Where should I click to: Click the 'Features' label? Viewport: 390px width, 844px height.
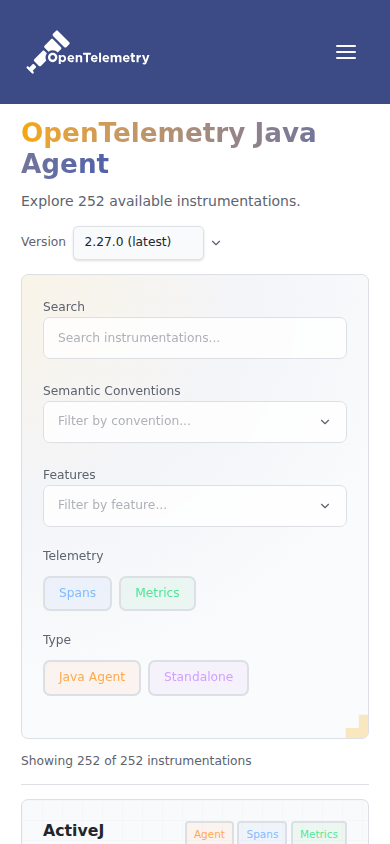click(x=69, y=475)
